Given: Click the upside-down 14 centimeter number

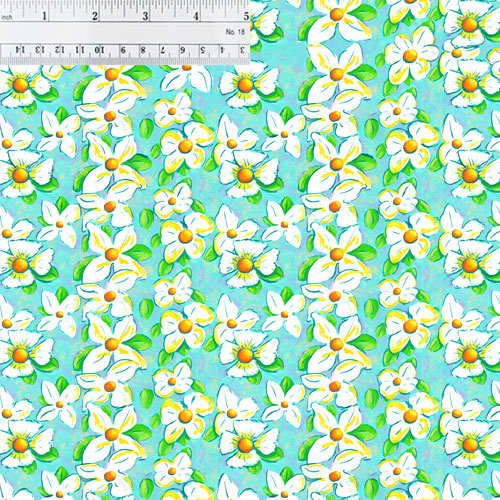Looking at the screenshot, I should 20,50.
